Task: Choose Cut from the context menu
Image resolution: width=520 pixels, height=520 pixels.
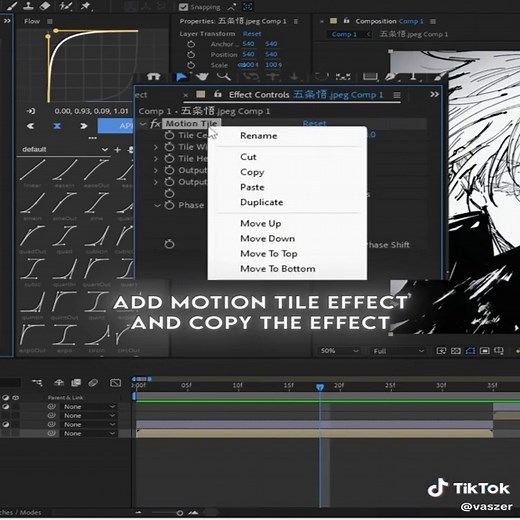Action: coord(248,157)
